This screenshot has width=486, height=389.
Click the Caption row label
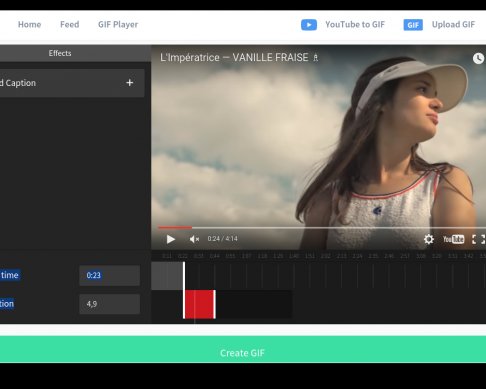click(x=18, y=83)
